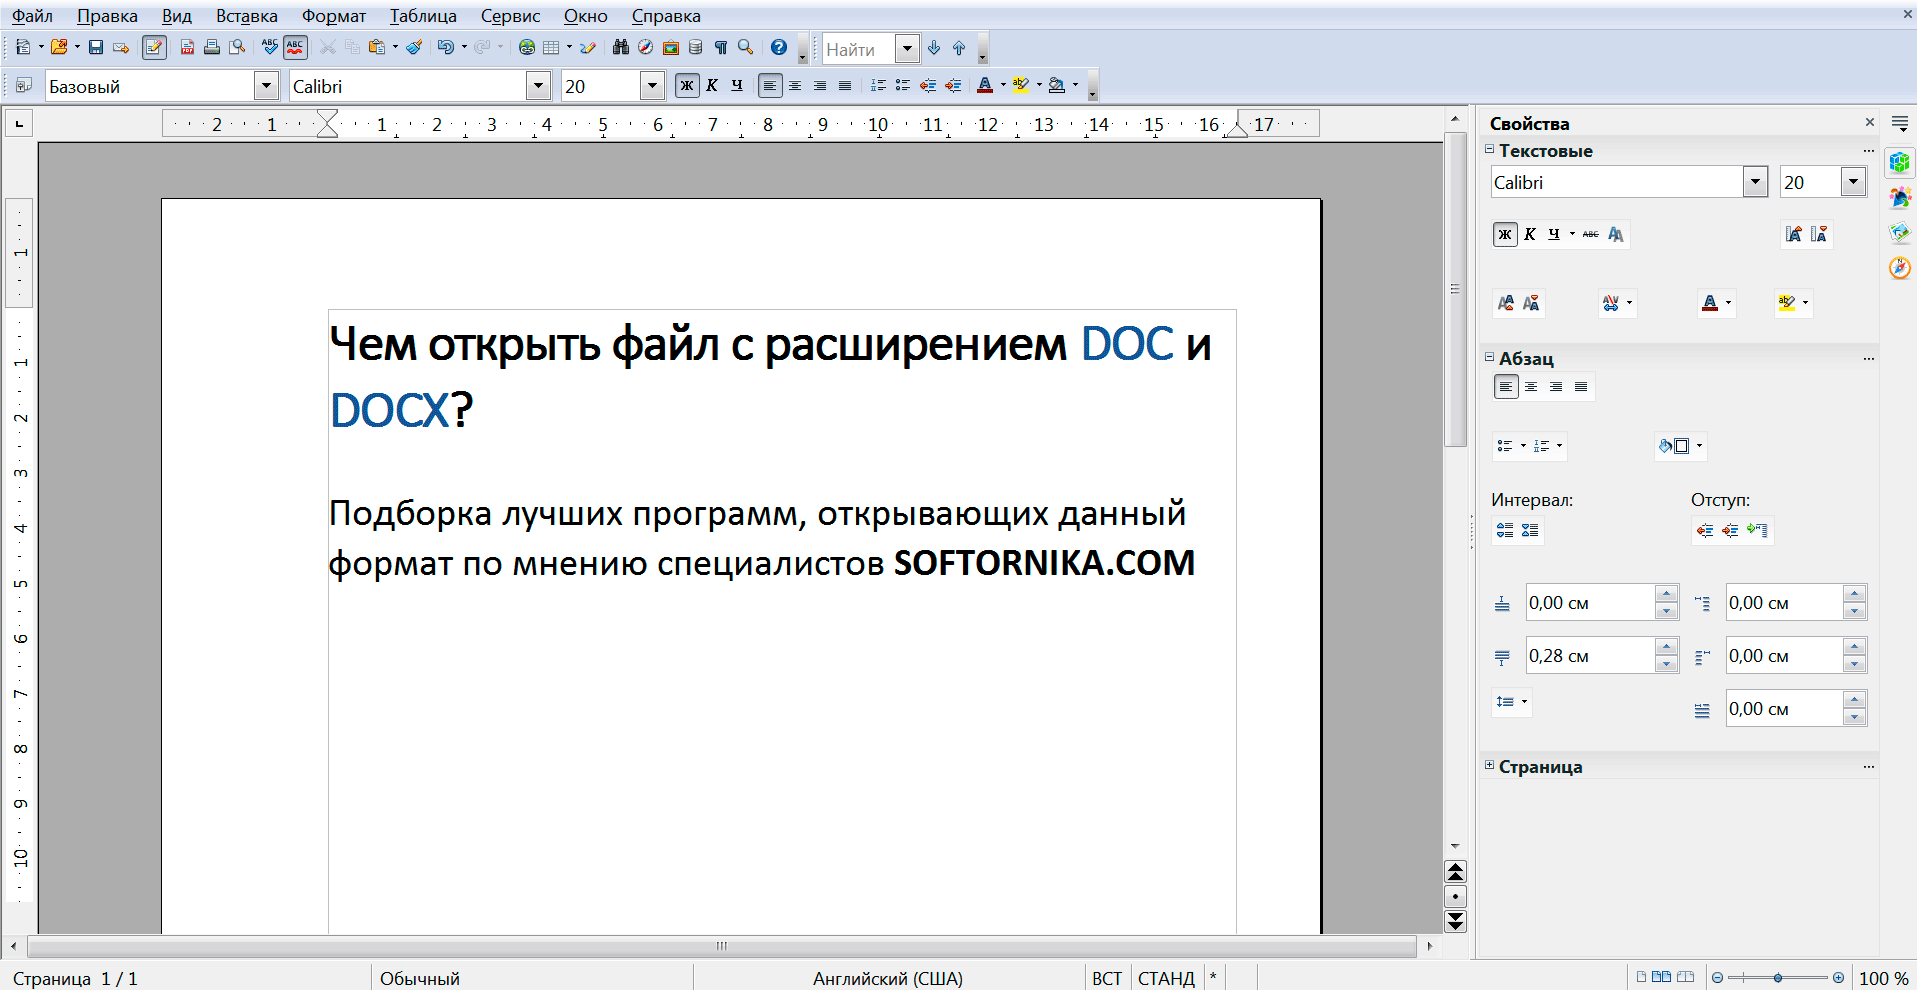Click More Options dots in Абзац header
This screenshot has width=1917, height=990.
coord(1868,359)
